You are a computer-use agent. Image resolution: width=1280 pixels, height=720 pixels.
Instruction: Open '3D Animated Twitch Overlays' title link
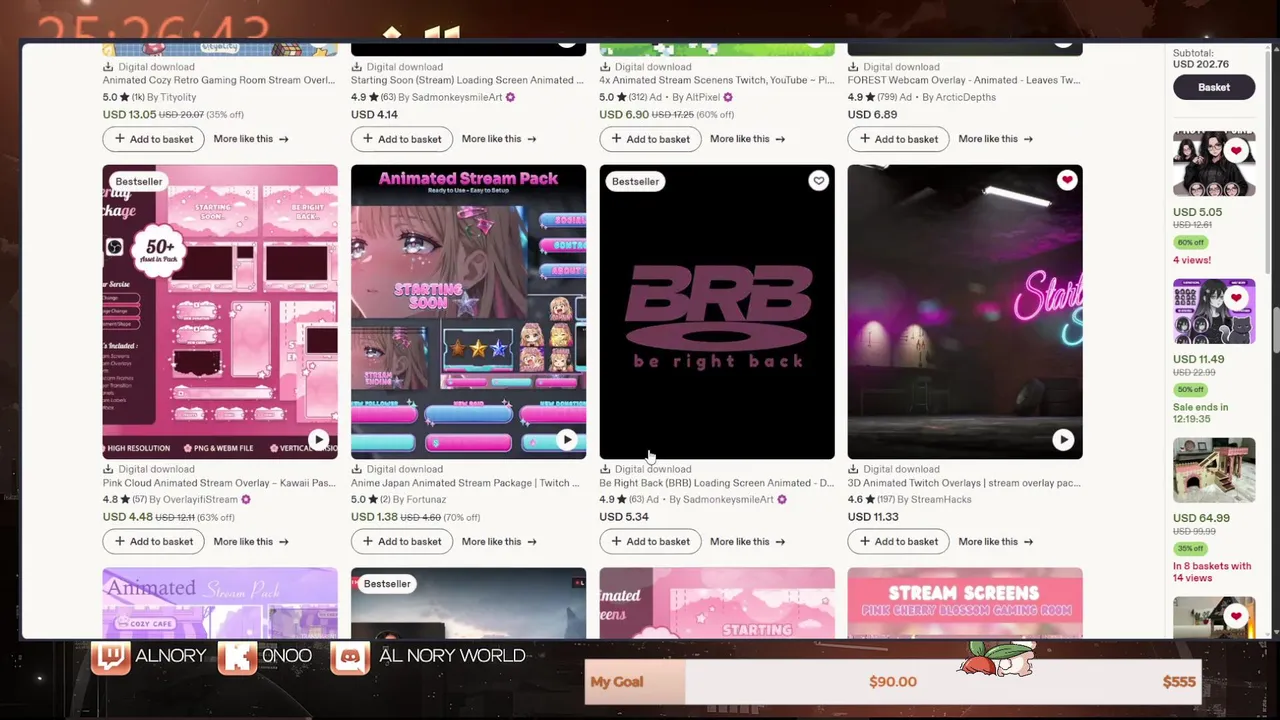tap(964, 483)
